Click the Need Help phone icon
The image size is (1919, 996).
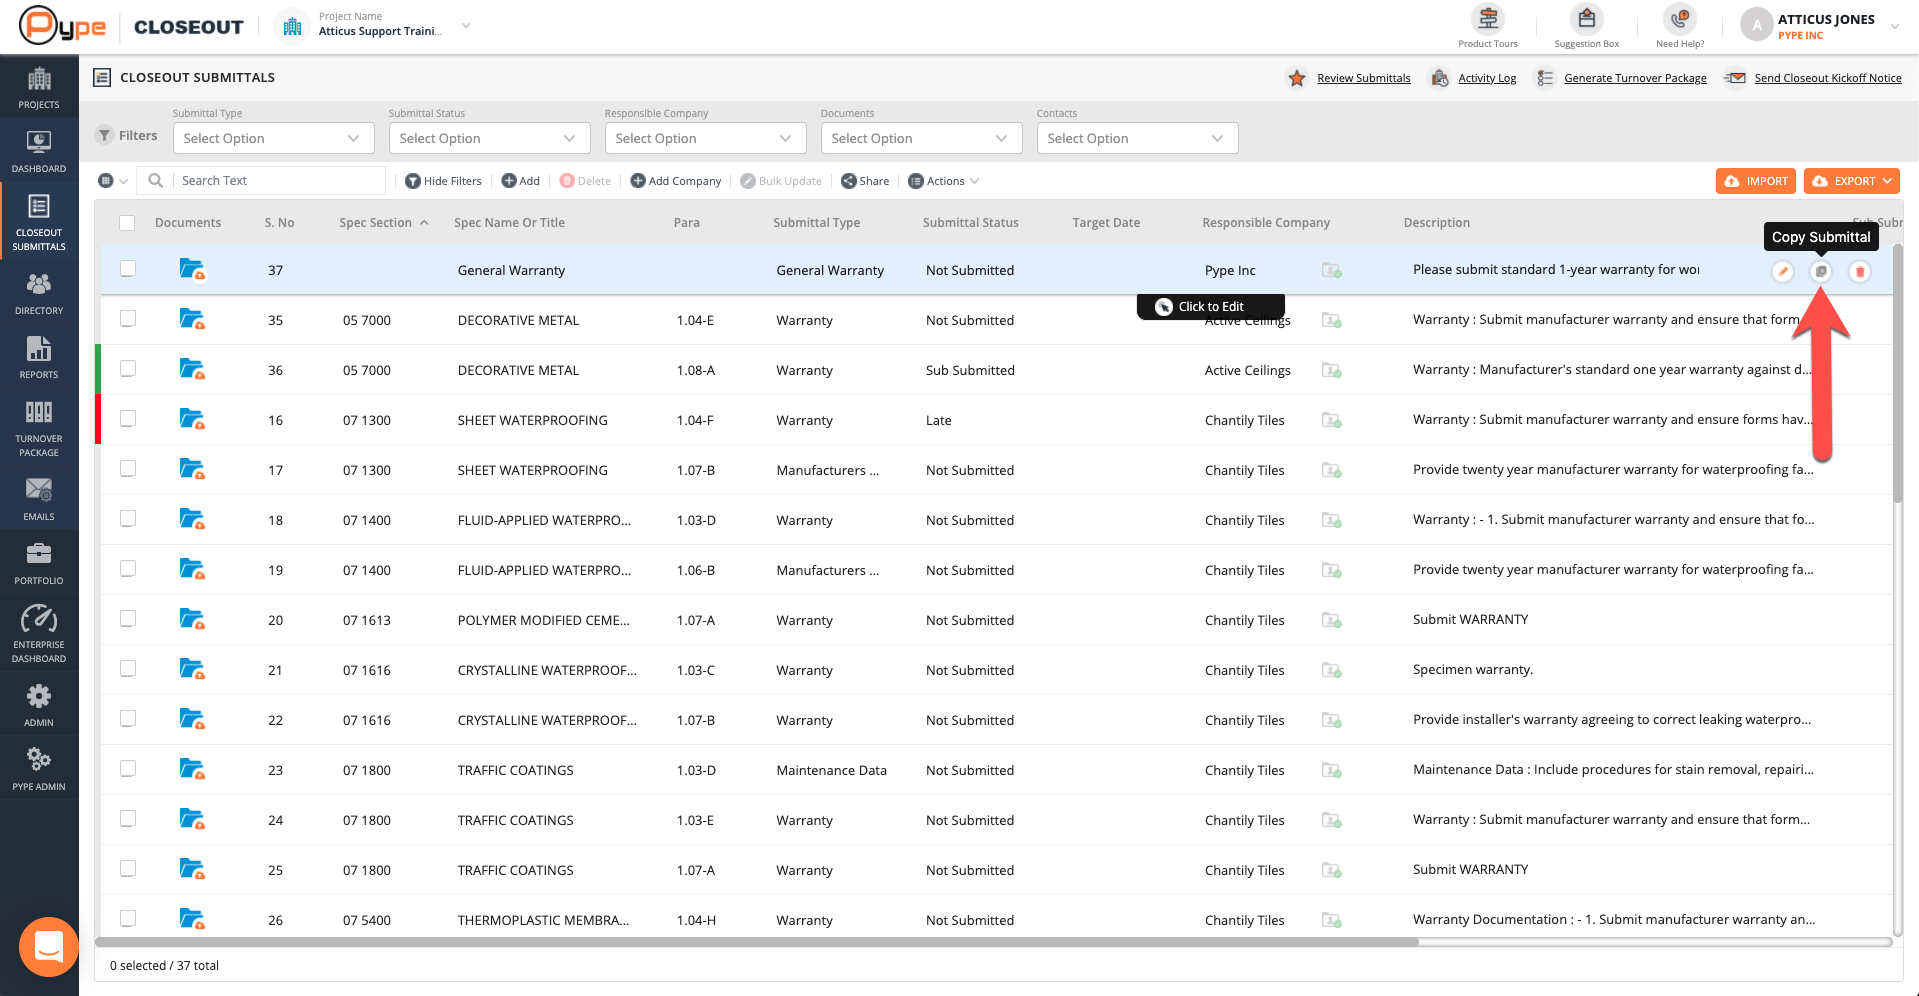coord(1679,19)
